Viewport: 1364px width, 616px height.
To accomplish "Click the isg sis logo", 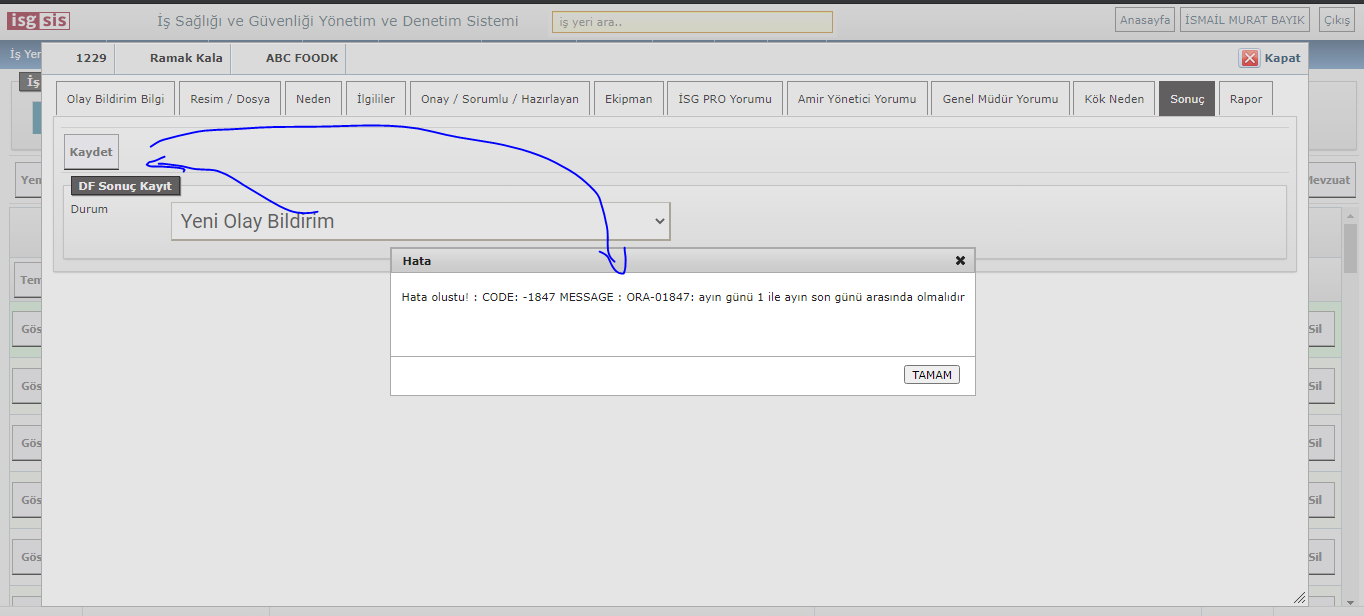I will 39,21.
